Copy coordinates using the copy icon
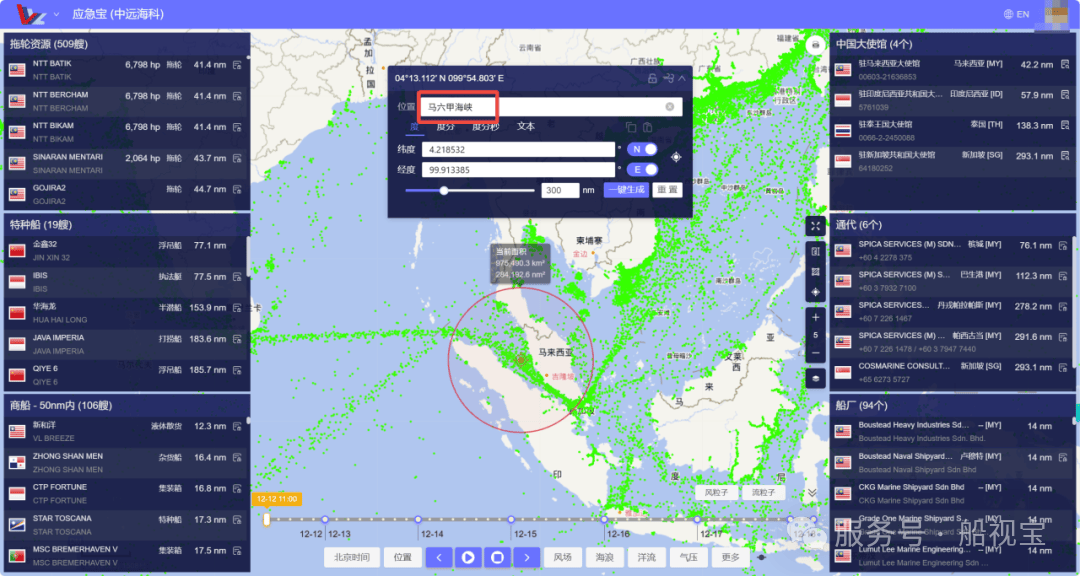1080x576 pixels. [631, 127]
